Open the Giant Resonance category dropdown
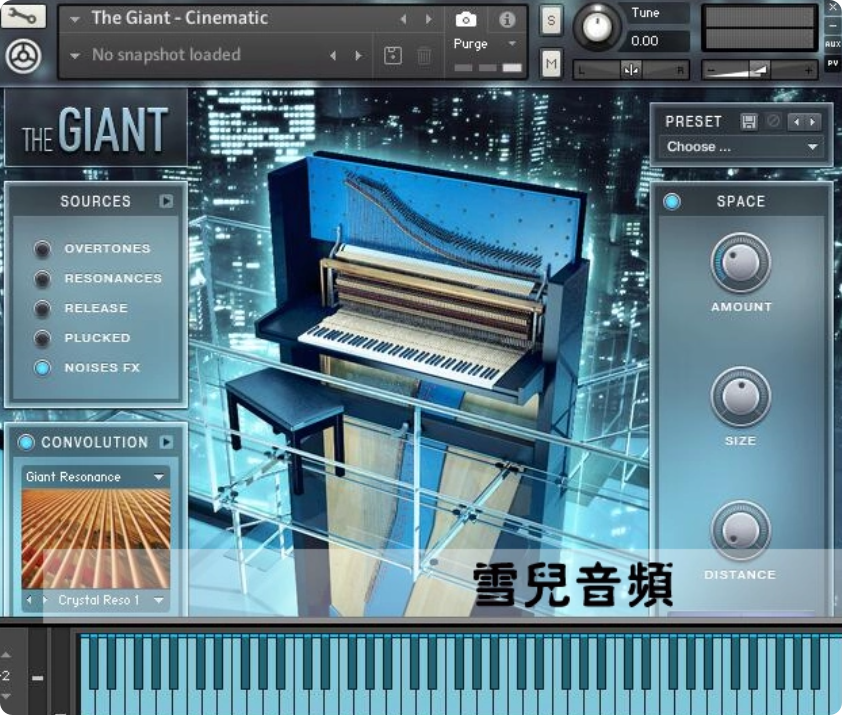This screenshot has height=715, width=842. pos(95,476)
